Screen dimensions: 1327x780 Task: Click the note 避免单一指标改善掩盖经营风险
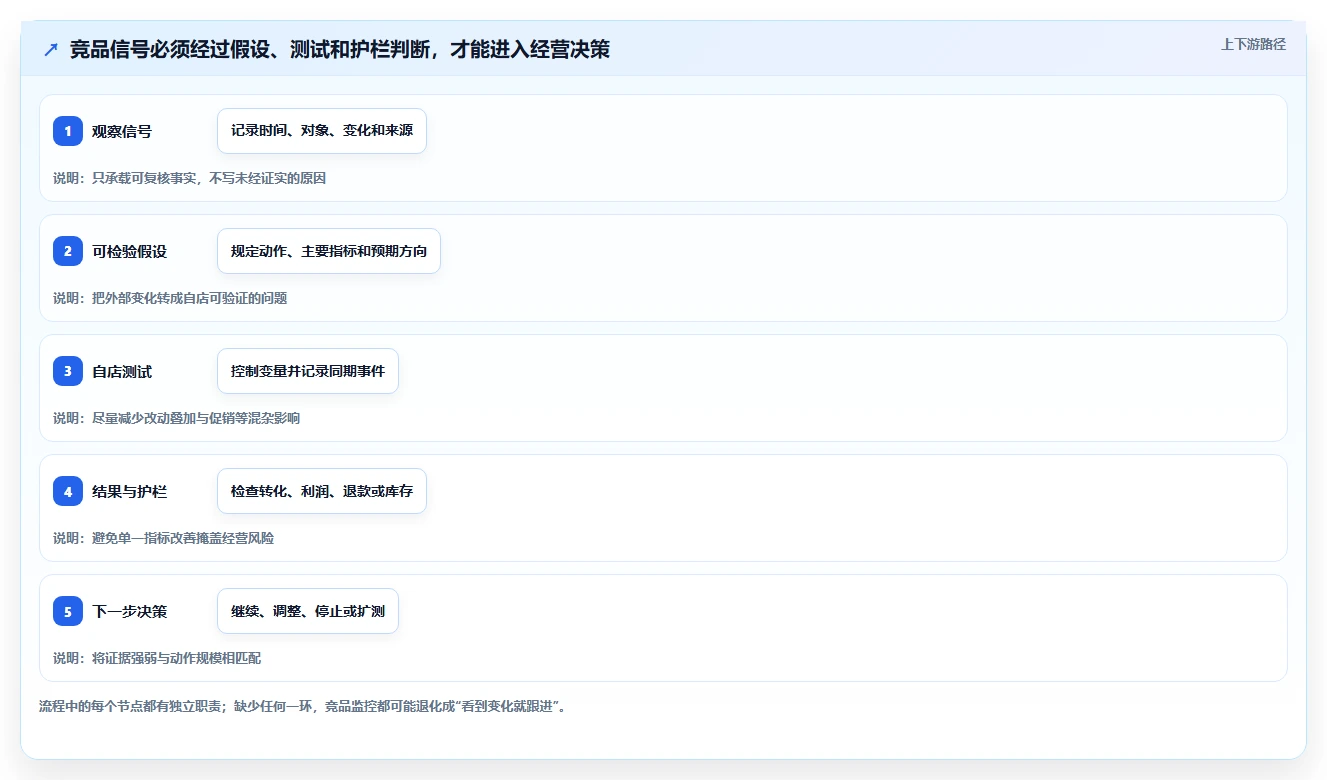(x=164, y=538)
